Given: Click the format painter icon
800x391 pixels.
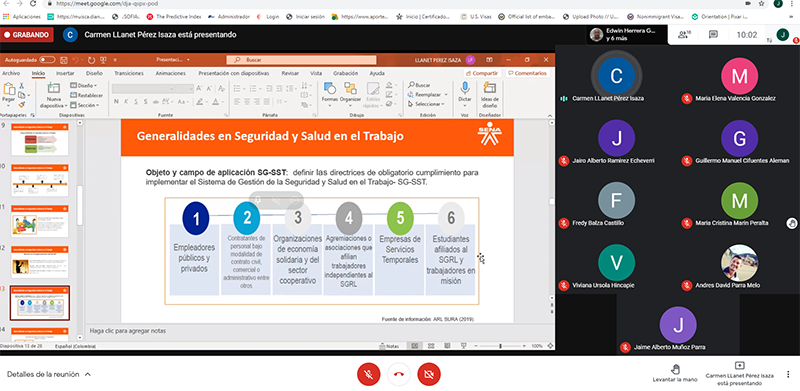Looking at the screenshot, I should (21, 104).
